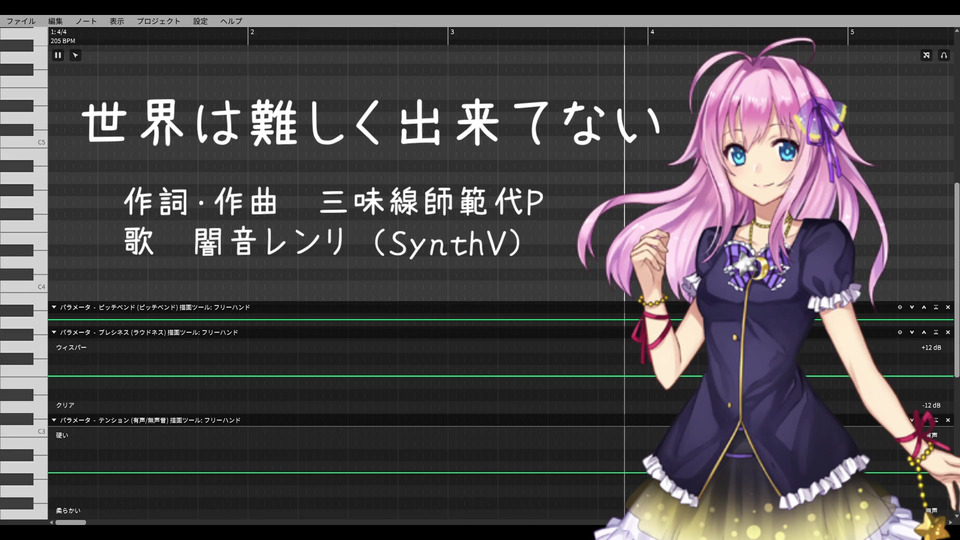Select the pointer tool icon
960x540 pixels.
[x=75, y=55]
